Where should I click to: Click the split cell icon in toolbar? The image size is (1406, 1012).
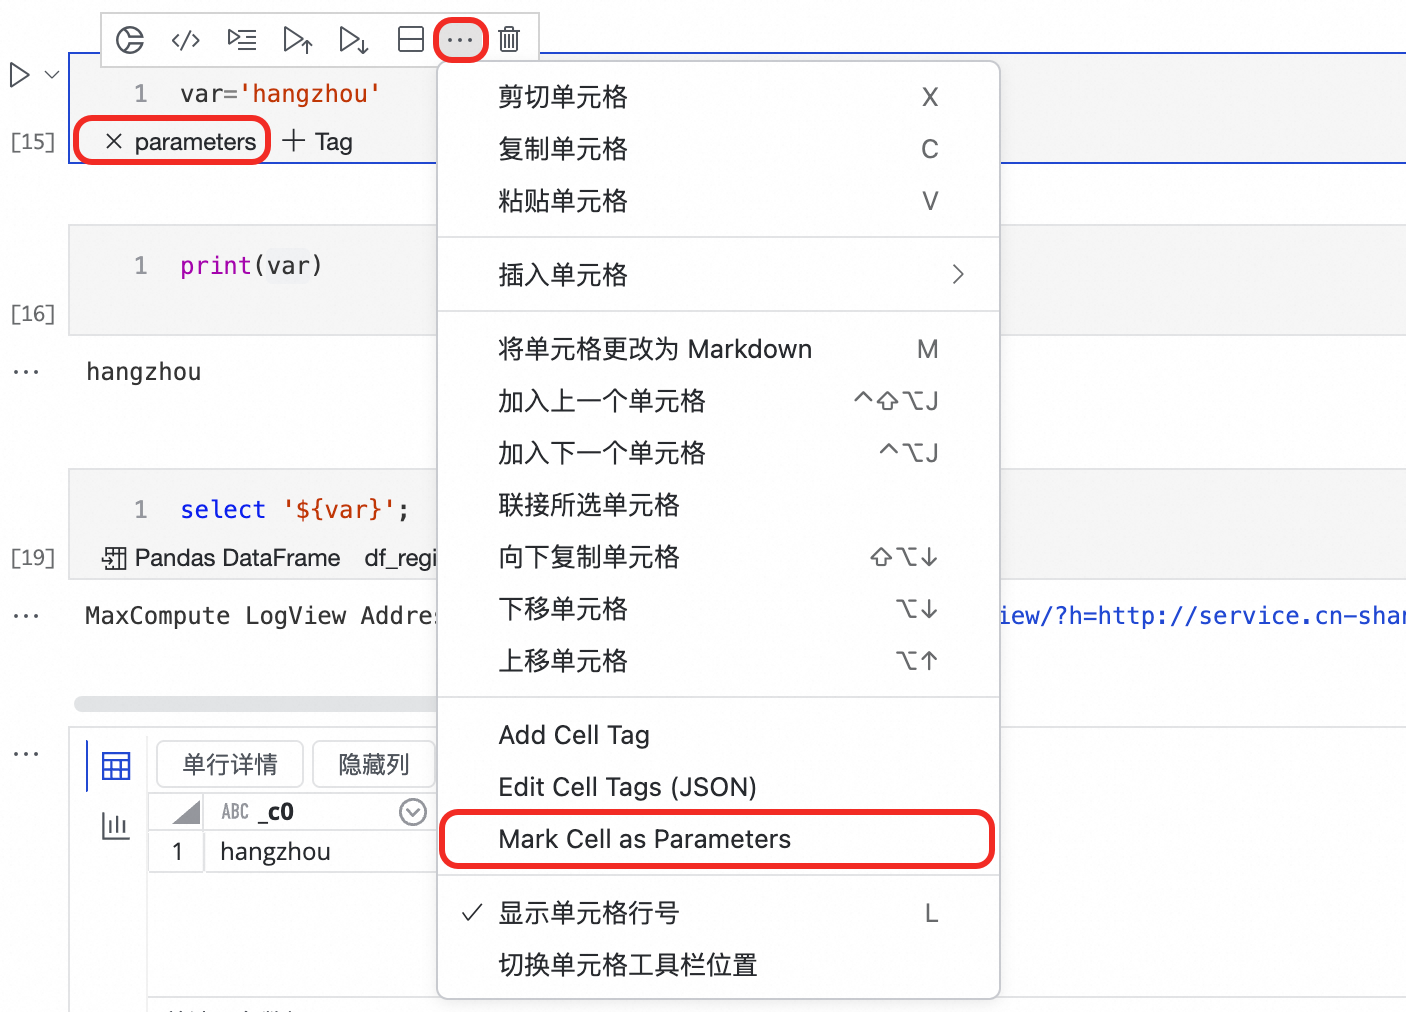pos(410,40)
